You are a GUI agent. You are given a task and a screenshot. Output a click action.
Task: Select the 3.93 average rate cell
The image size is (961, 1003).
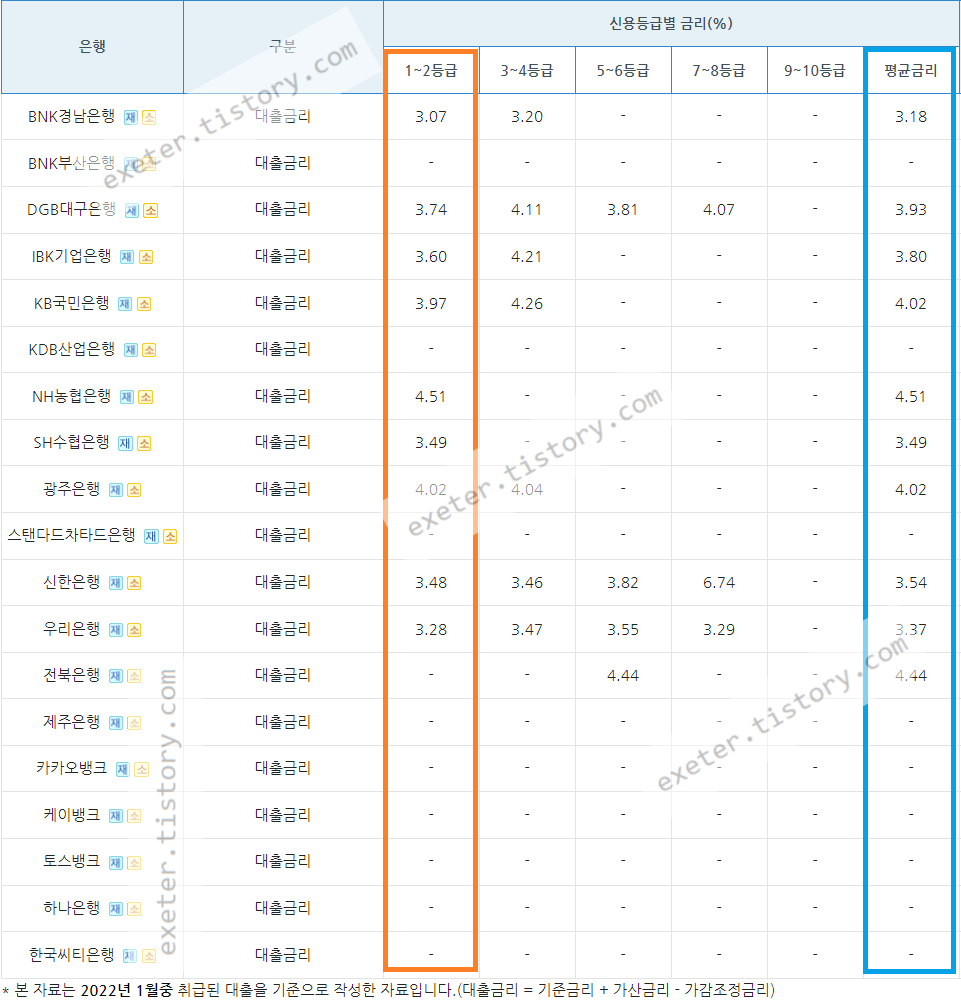[x=911, y=210]
